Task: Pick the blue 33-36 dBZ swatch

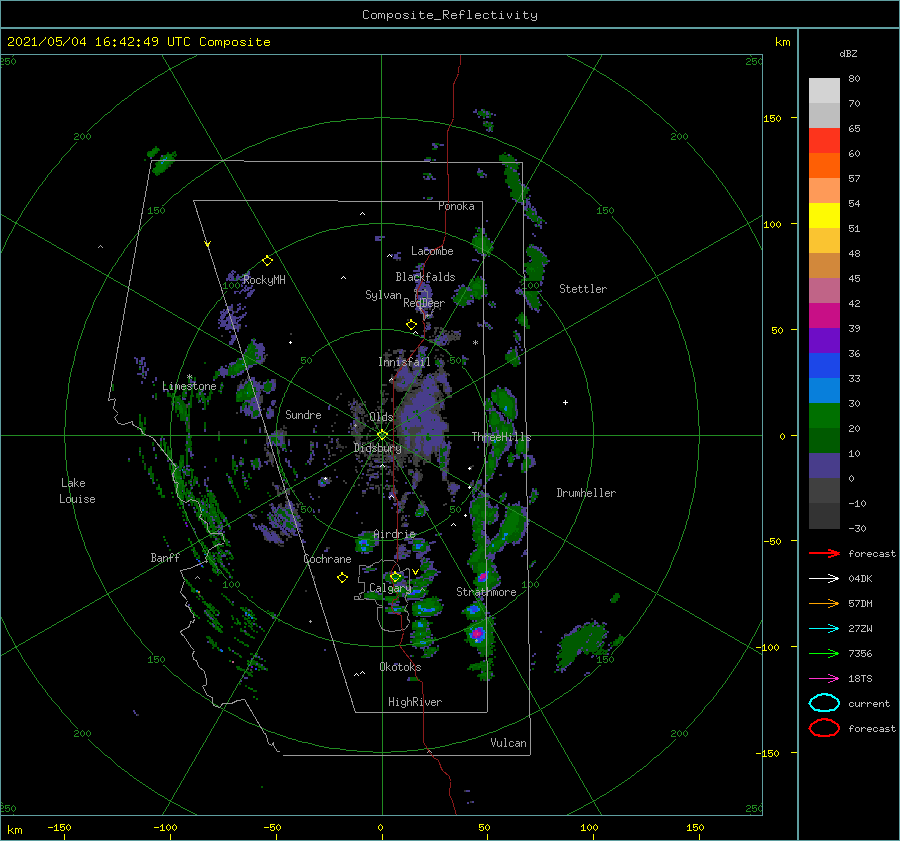Action: pos(824,366)
